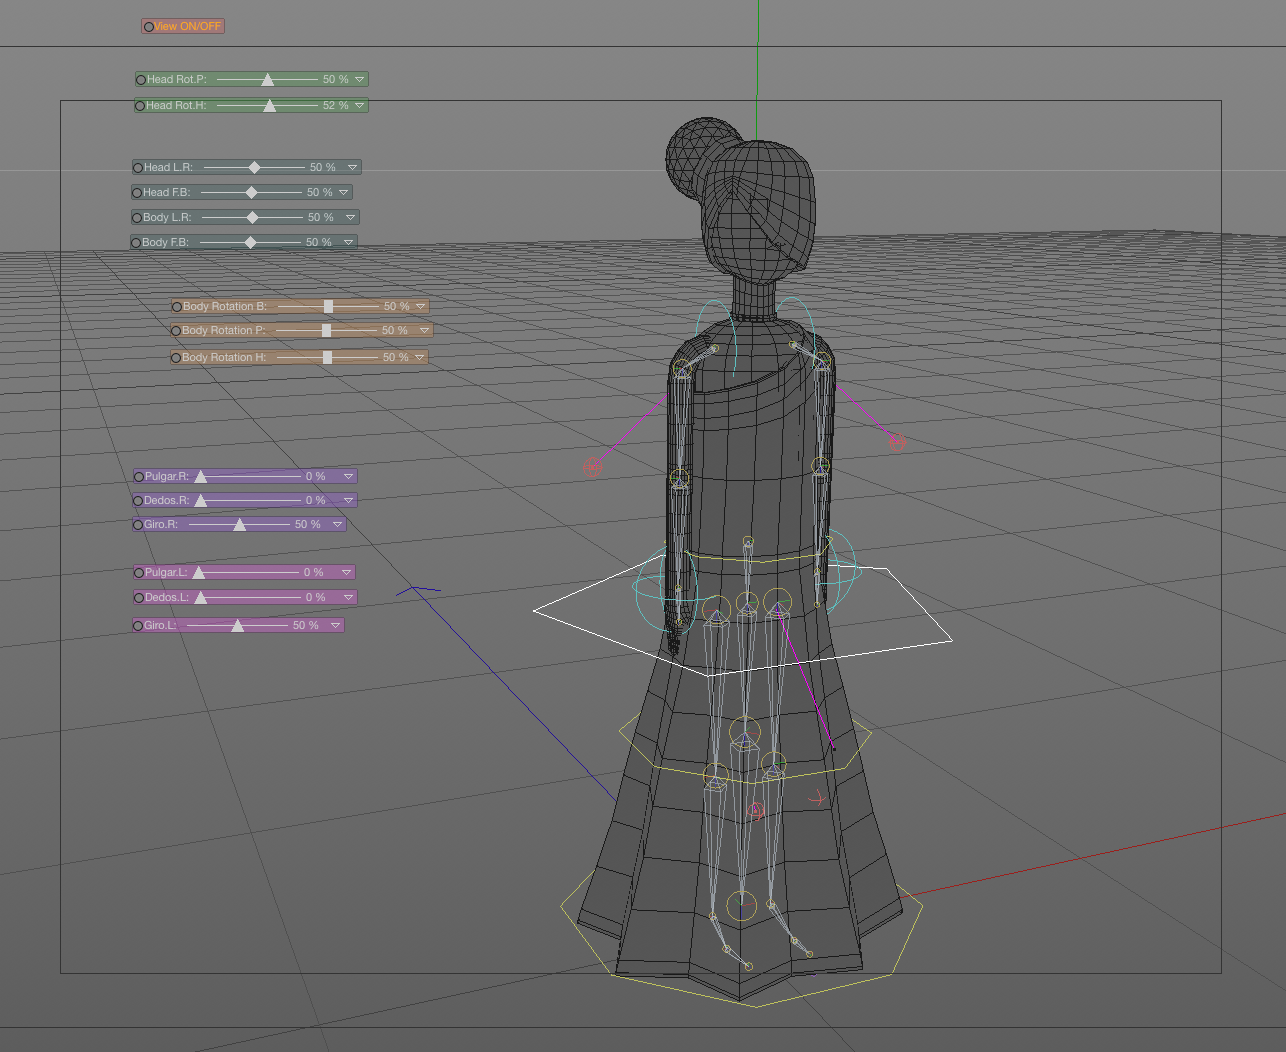1286x1052 pixels.
Task: Click the Head Rot.P slider handle
Action: pos(267,79)
